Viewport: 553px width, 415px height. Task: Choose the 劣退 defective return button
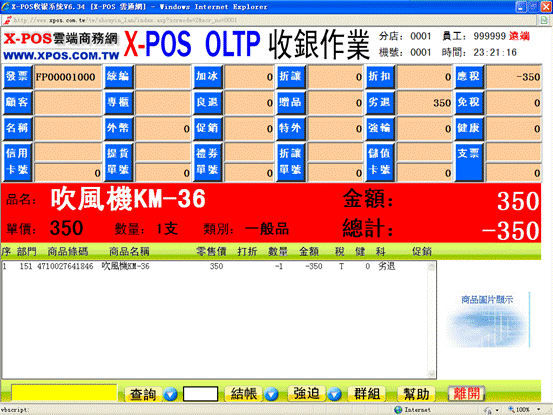click(380, 102)
